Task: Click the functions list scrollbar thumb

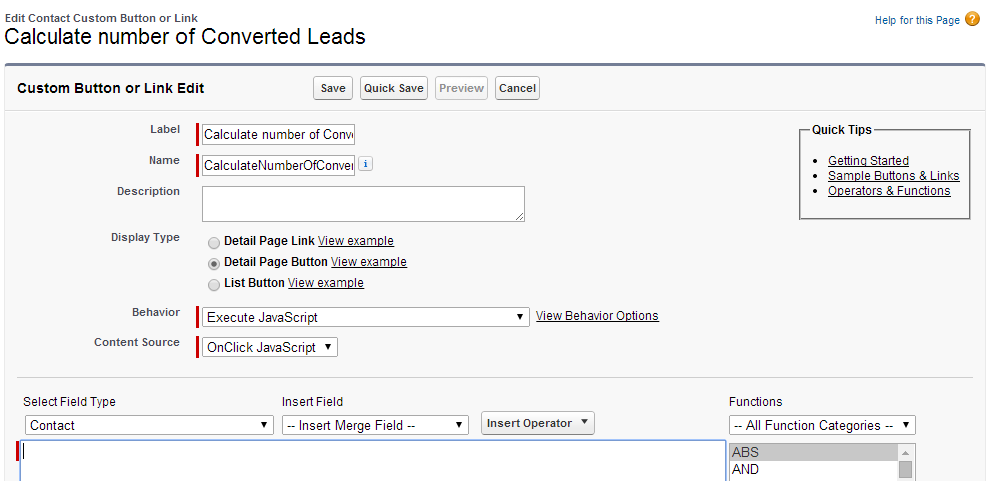Action: tap(905, 470)
